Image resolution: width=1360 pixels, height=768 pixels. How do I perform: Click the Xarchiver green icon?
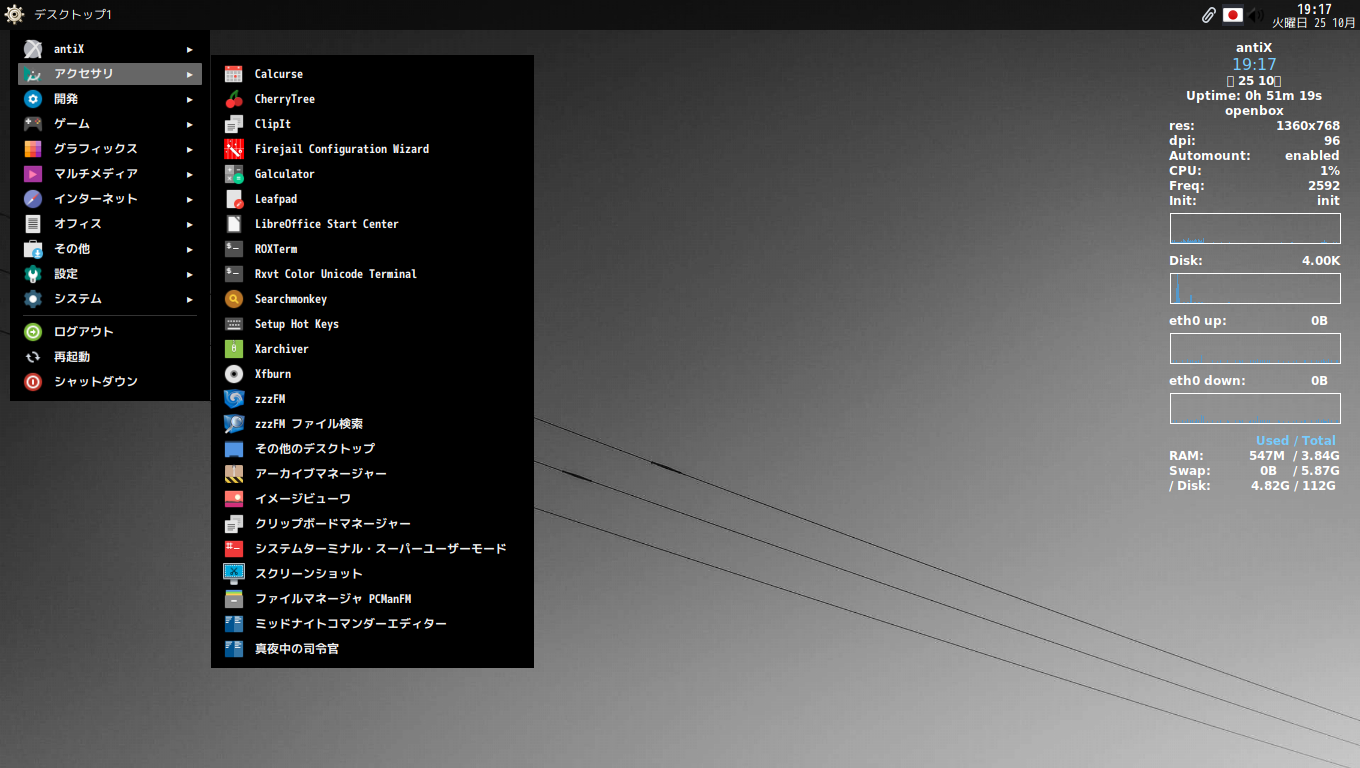[x=234, y=349]
